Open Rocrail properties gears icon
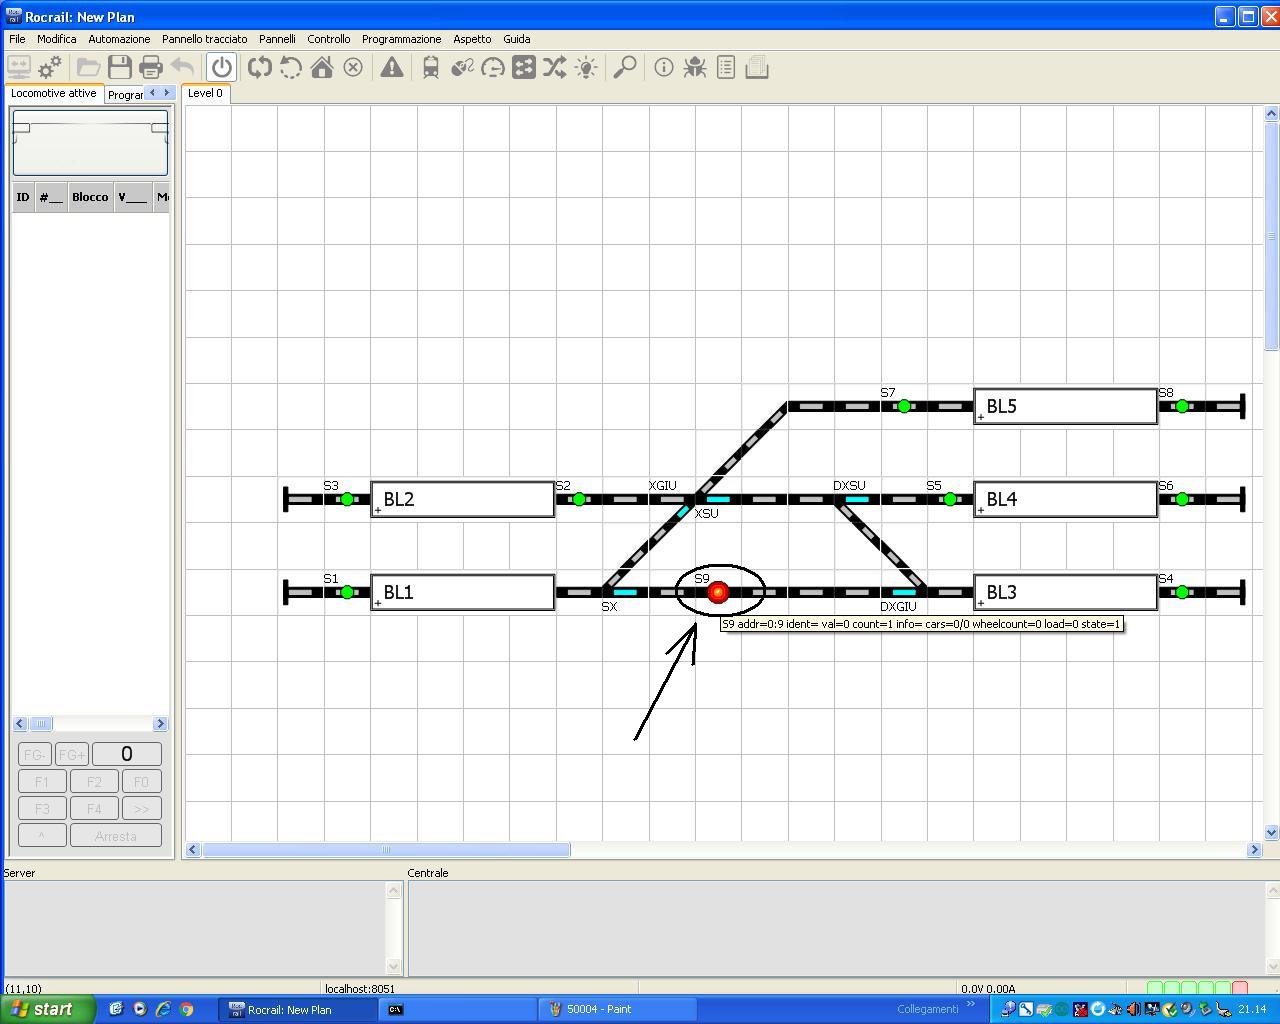This screenshot has height=1024, width=1280. tap(50, 68)
